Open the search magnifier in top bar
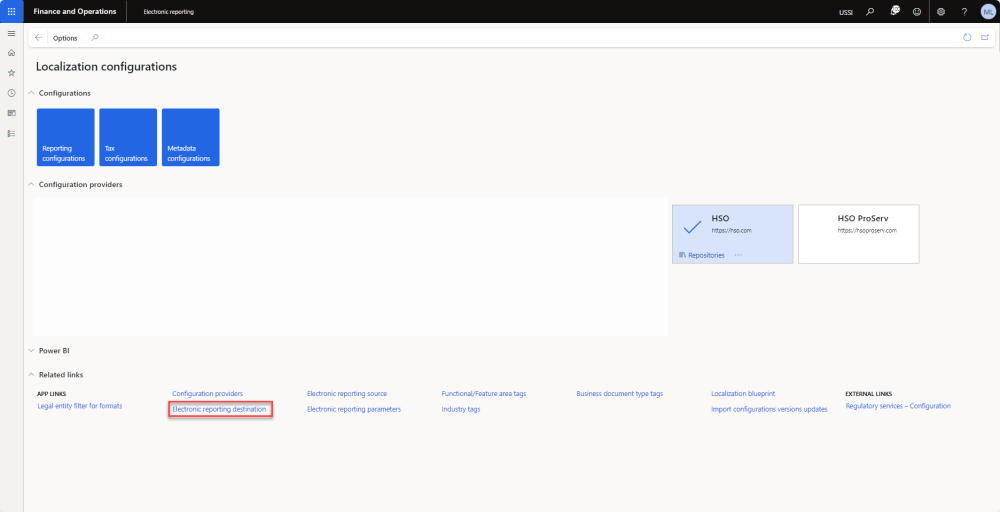Screen dimensions: 1000x512 (x=870, y=11)
